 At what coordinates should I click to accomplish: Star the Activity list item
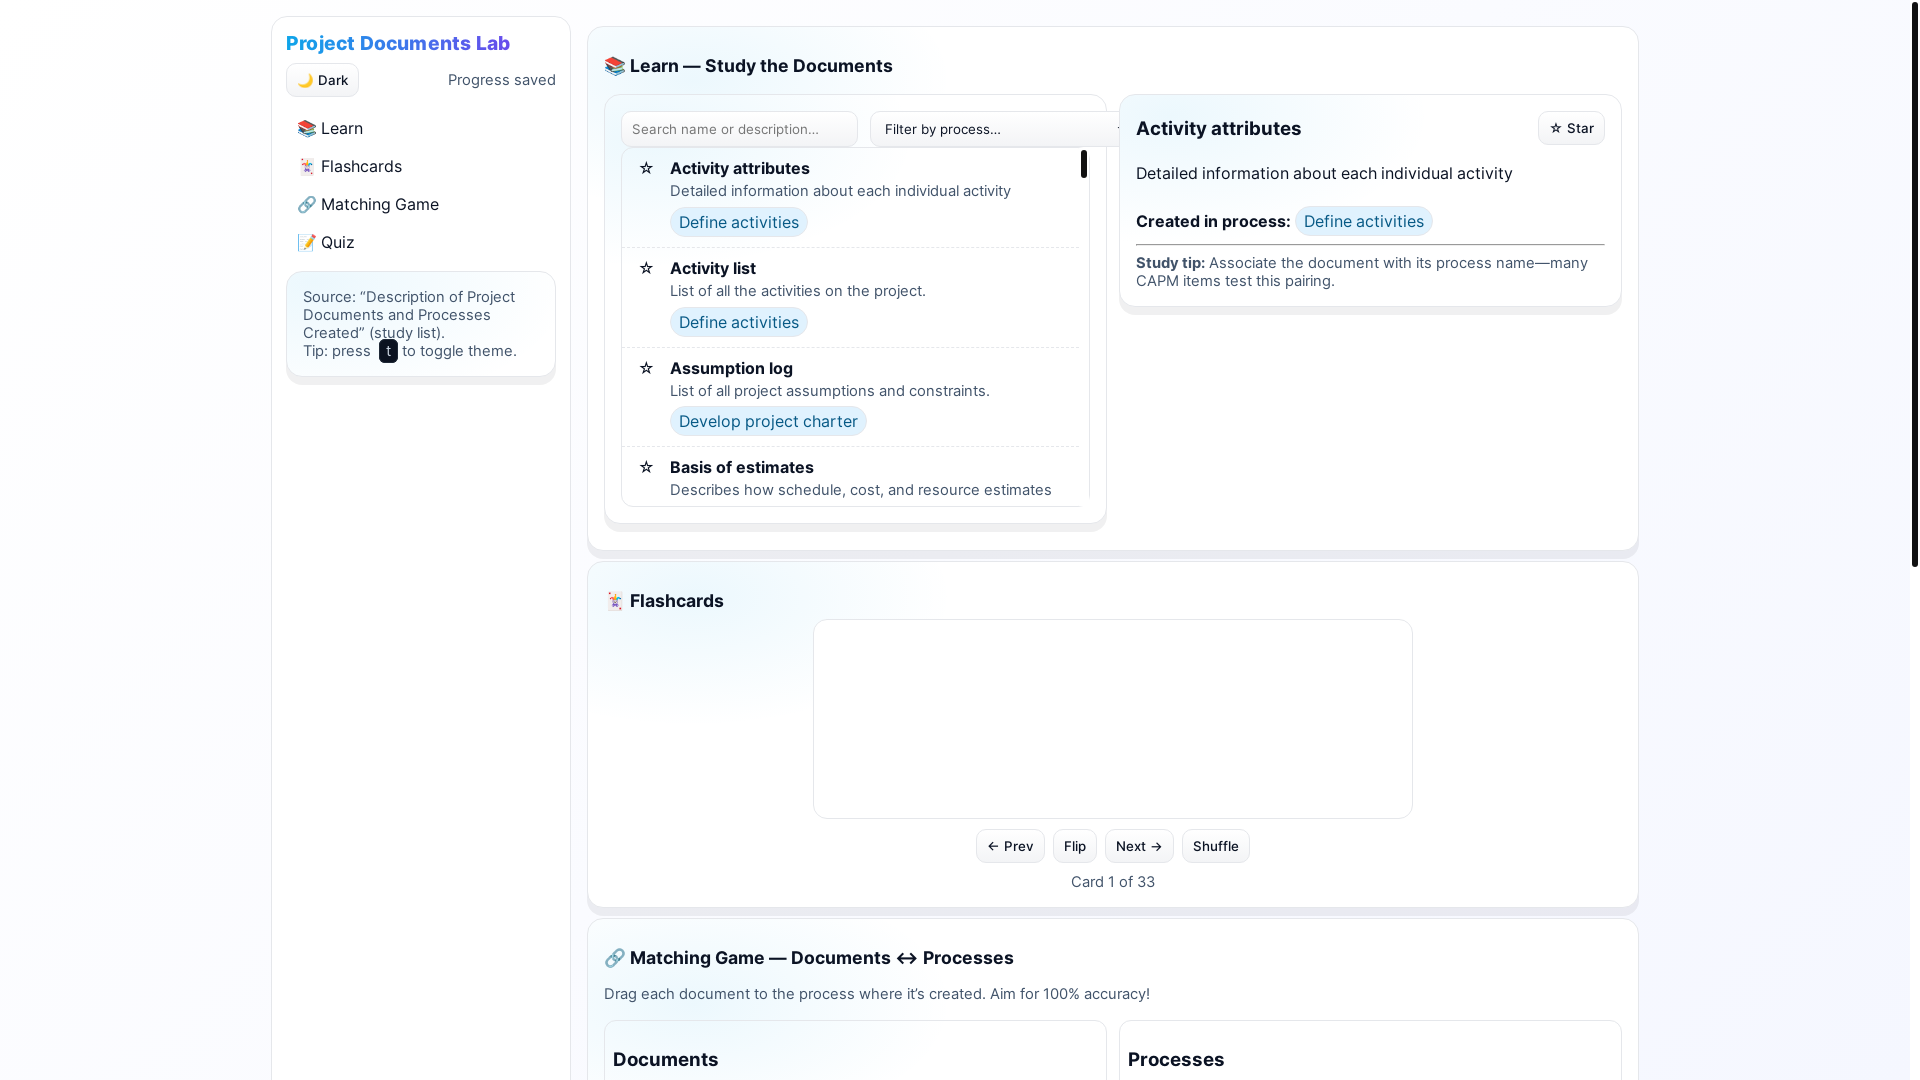pyautogui.click(x=646, y=268)
